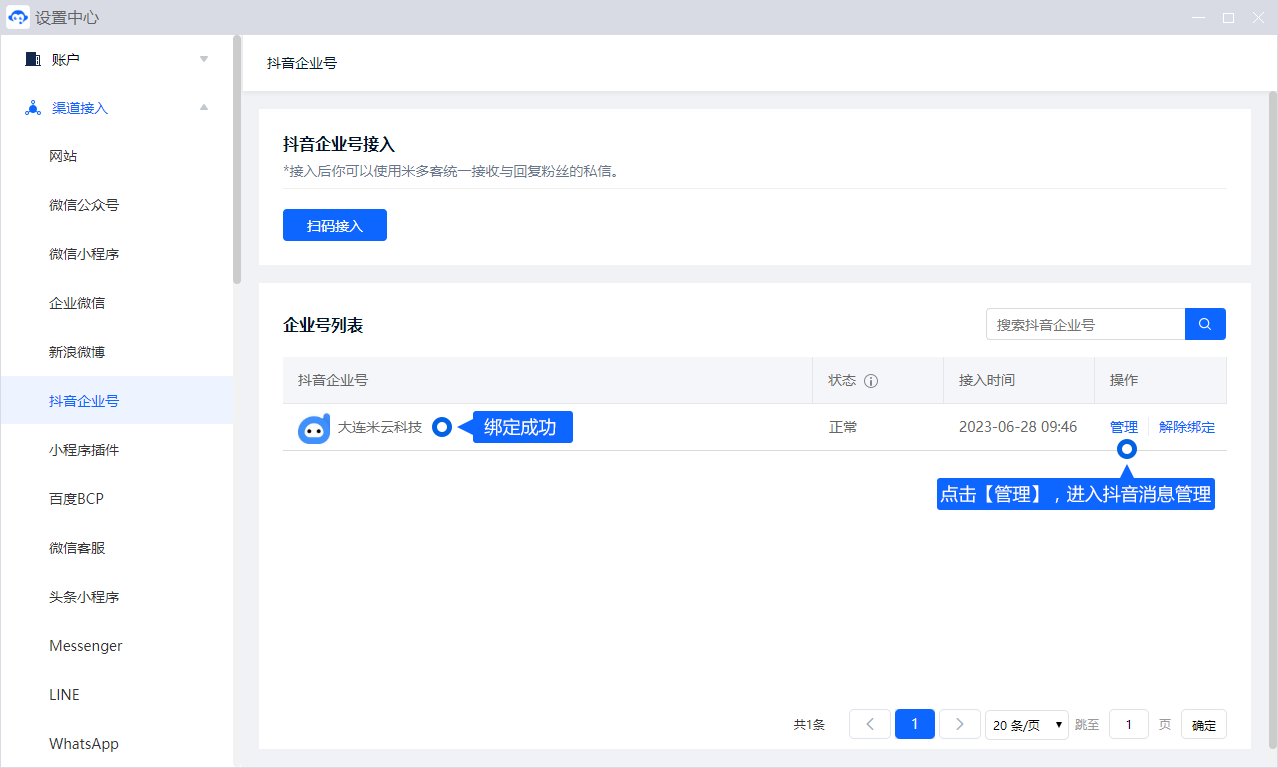Click the 企业号列表 heading
The height and width of the screenshot is (768, 1278).
[x=323, y=325]
